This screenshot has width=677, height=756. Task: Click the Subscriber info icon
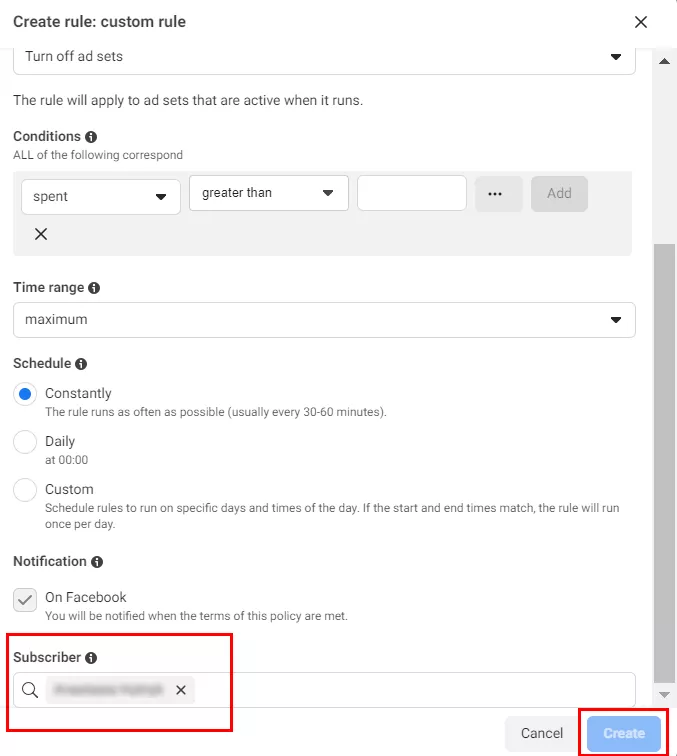91,658
